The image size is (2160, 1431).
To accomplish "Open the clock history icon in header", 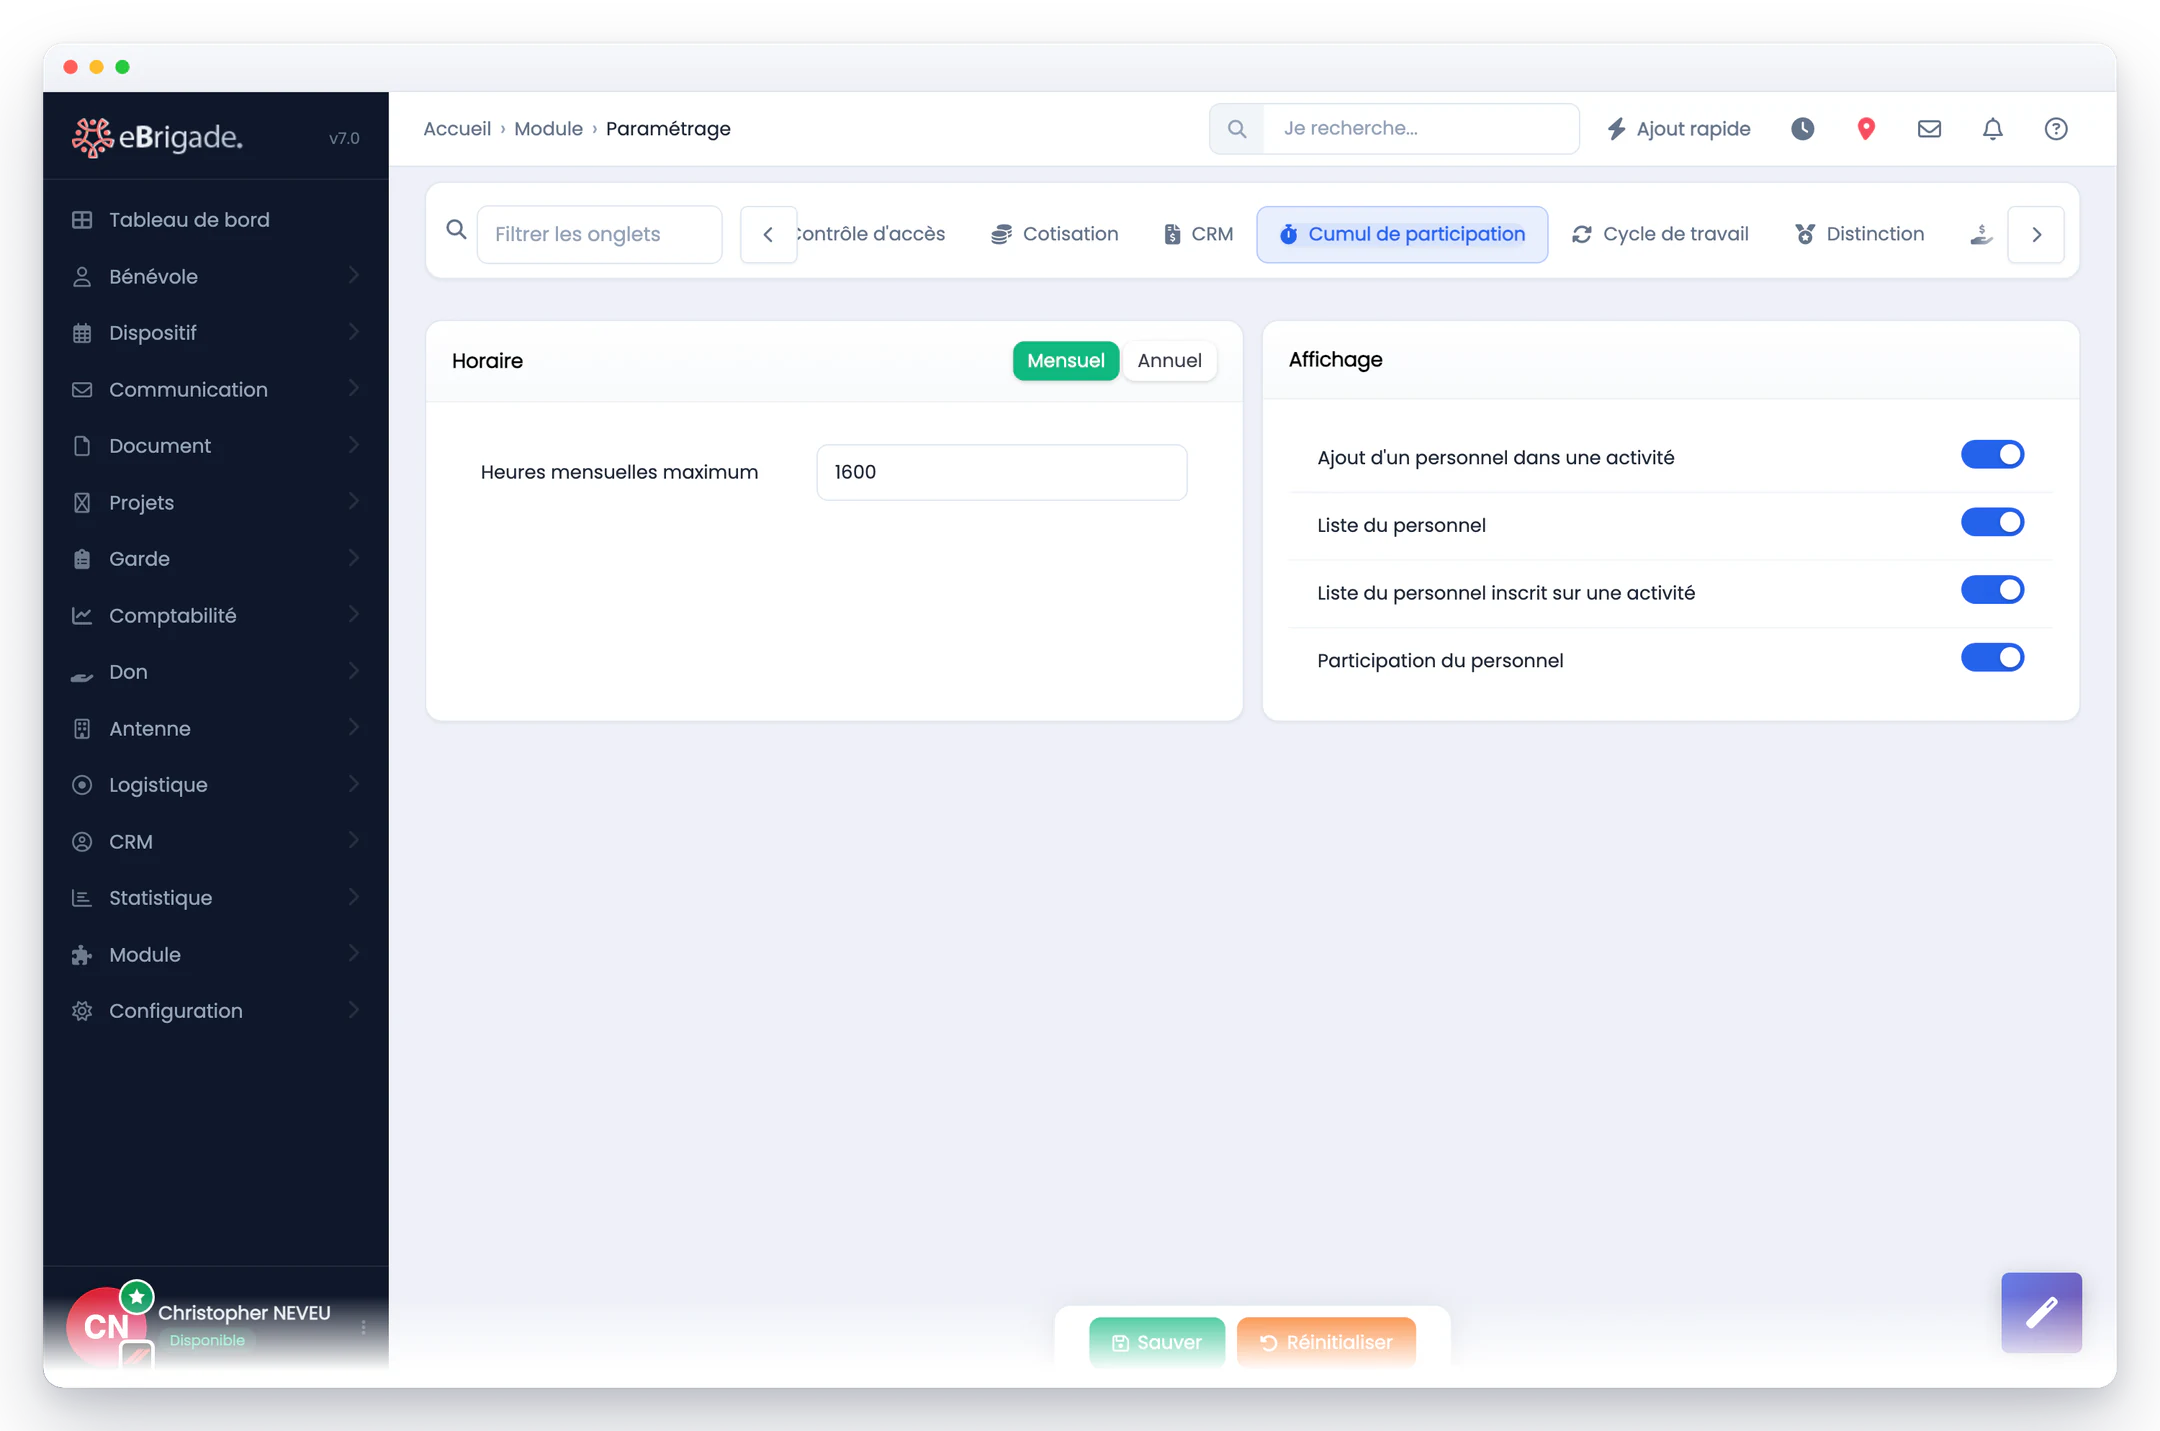I will (x=1802, y=129).
